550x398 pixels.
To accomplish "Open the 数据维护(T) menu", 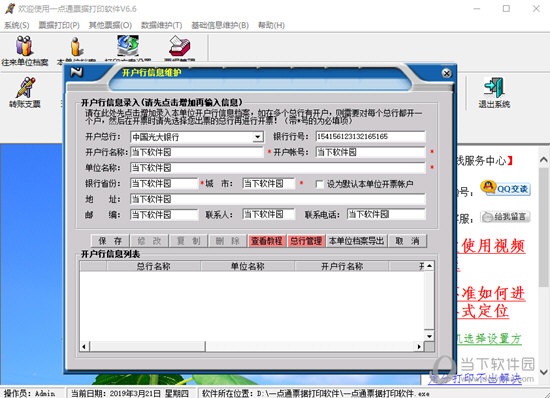I will click(x=161, y=25).
